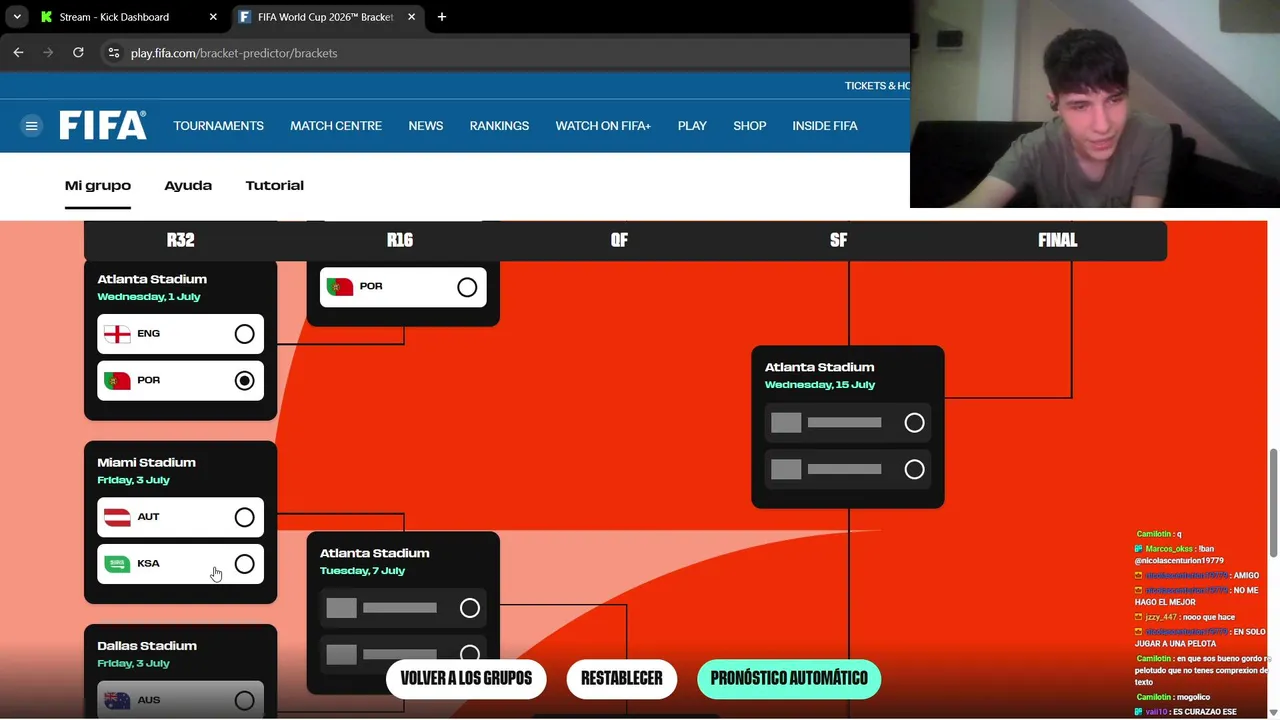Open the SHOP menu item
This screenshot has height=720, width=1280.
pyautogui.click(x=750, y=126)
